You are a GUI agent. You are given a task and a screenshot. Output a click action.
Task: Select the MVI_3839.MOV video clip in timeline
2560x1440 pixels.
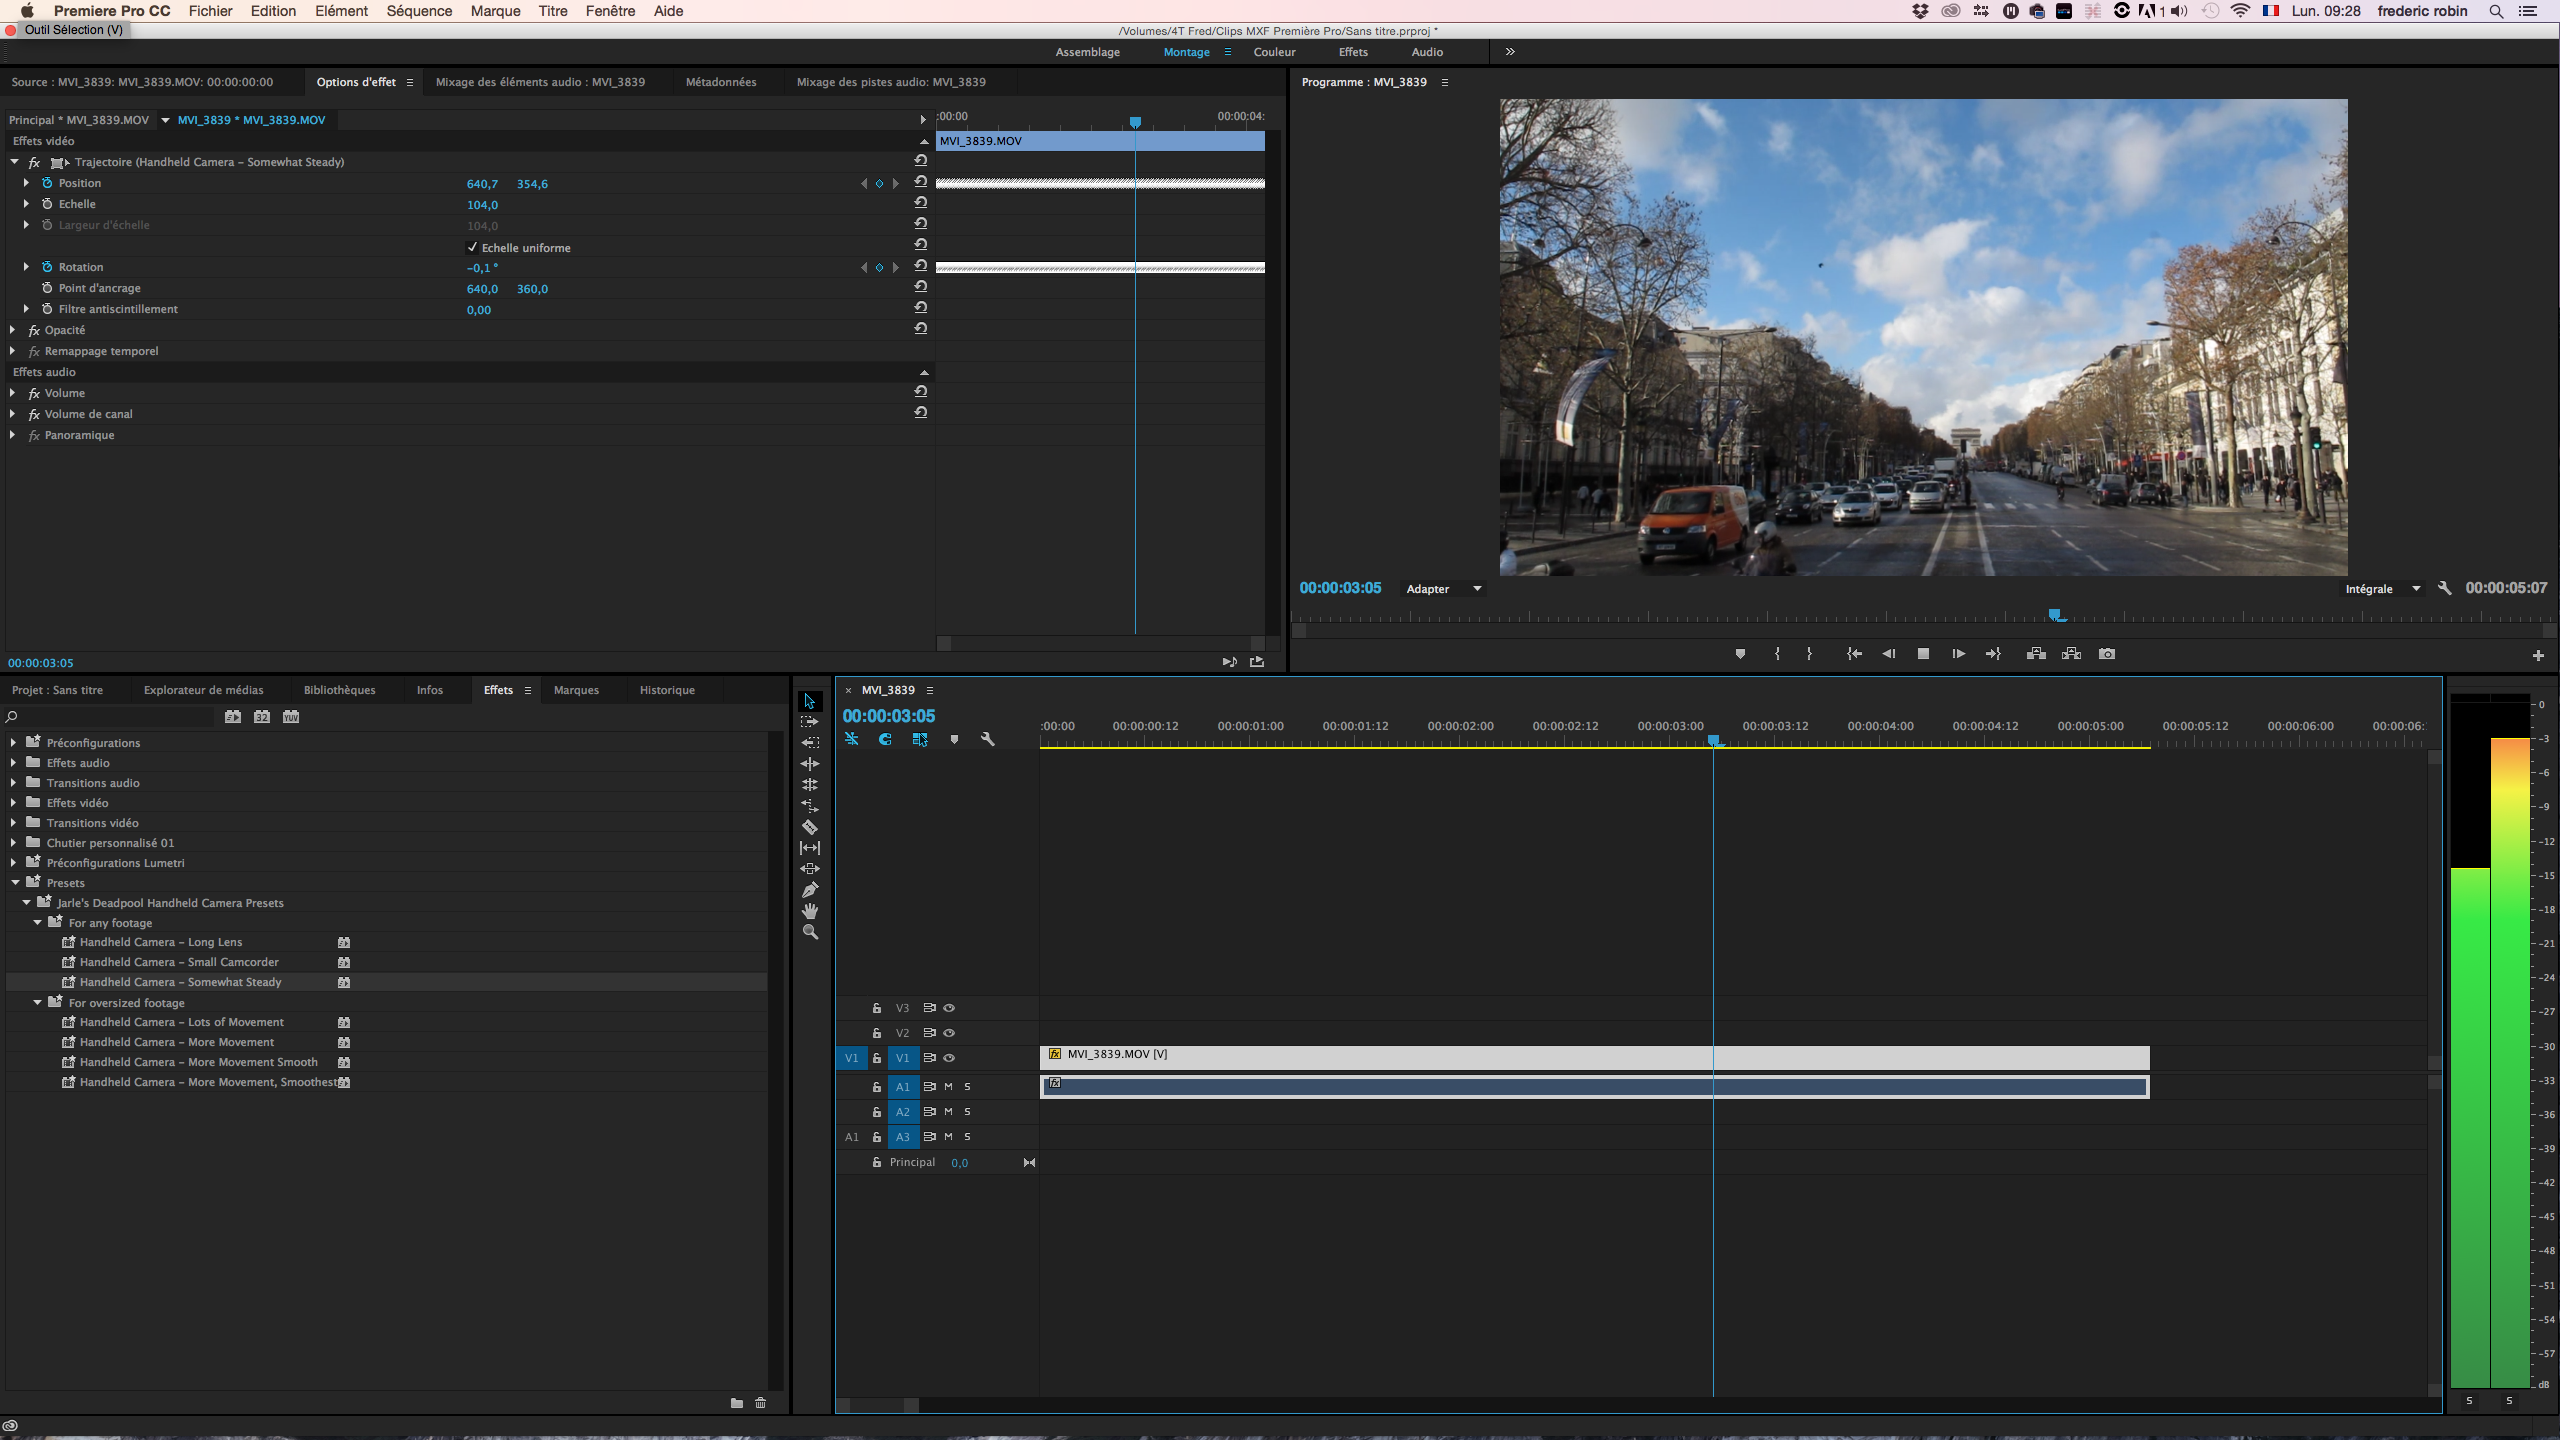point(1594,1058)
